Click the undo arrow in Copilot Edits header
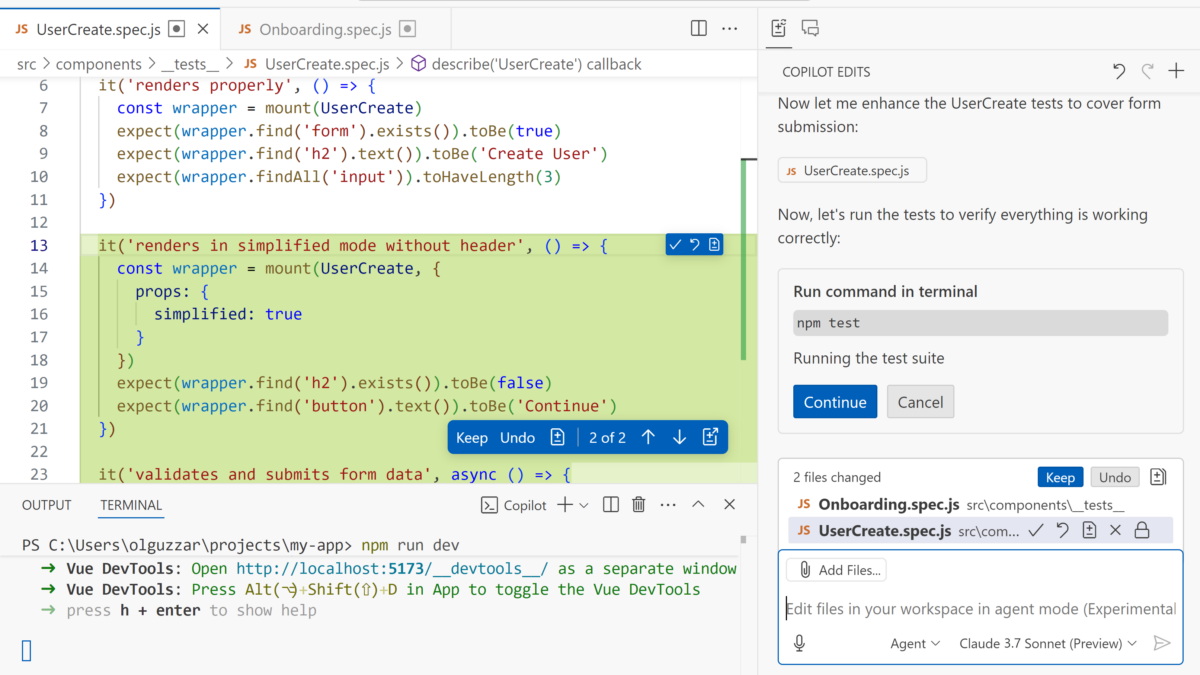 tap(1119, 71)
